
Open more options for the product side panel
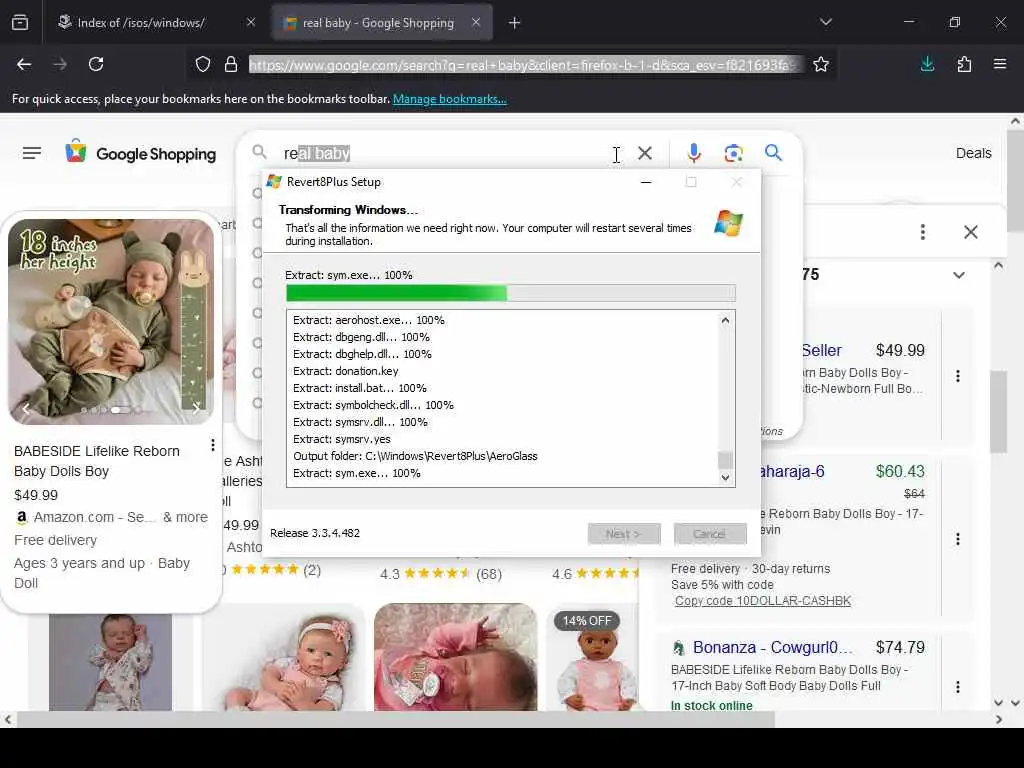[923, 232]
